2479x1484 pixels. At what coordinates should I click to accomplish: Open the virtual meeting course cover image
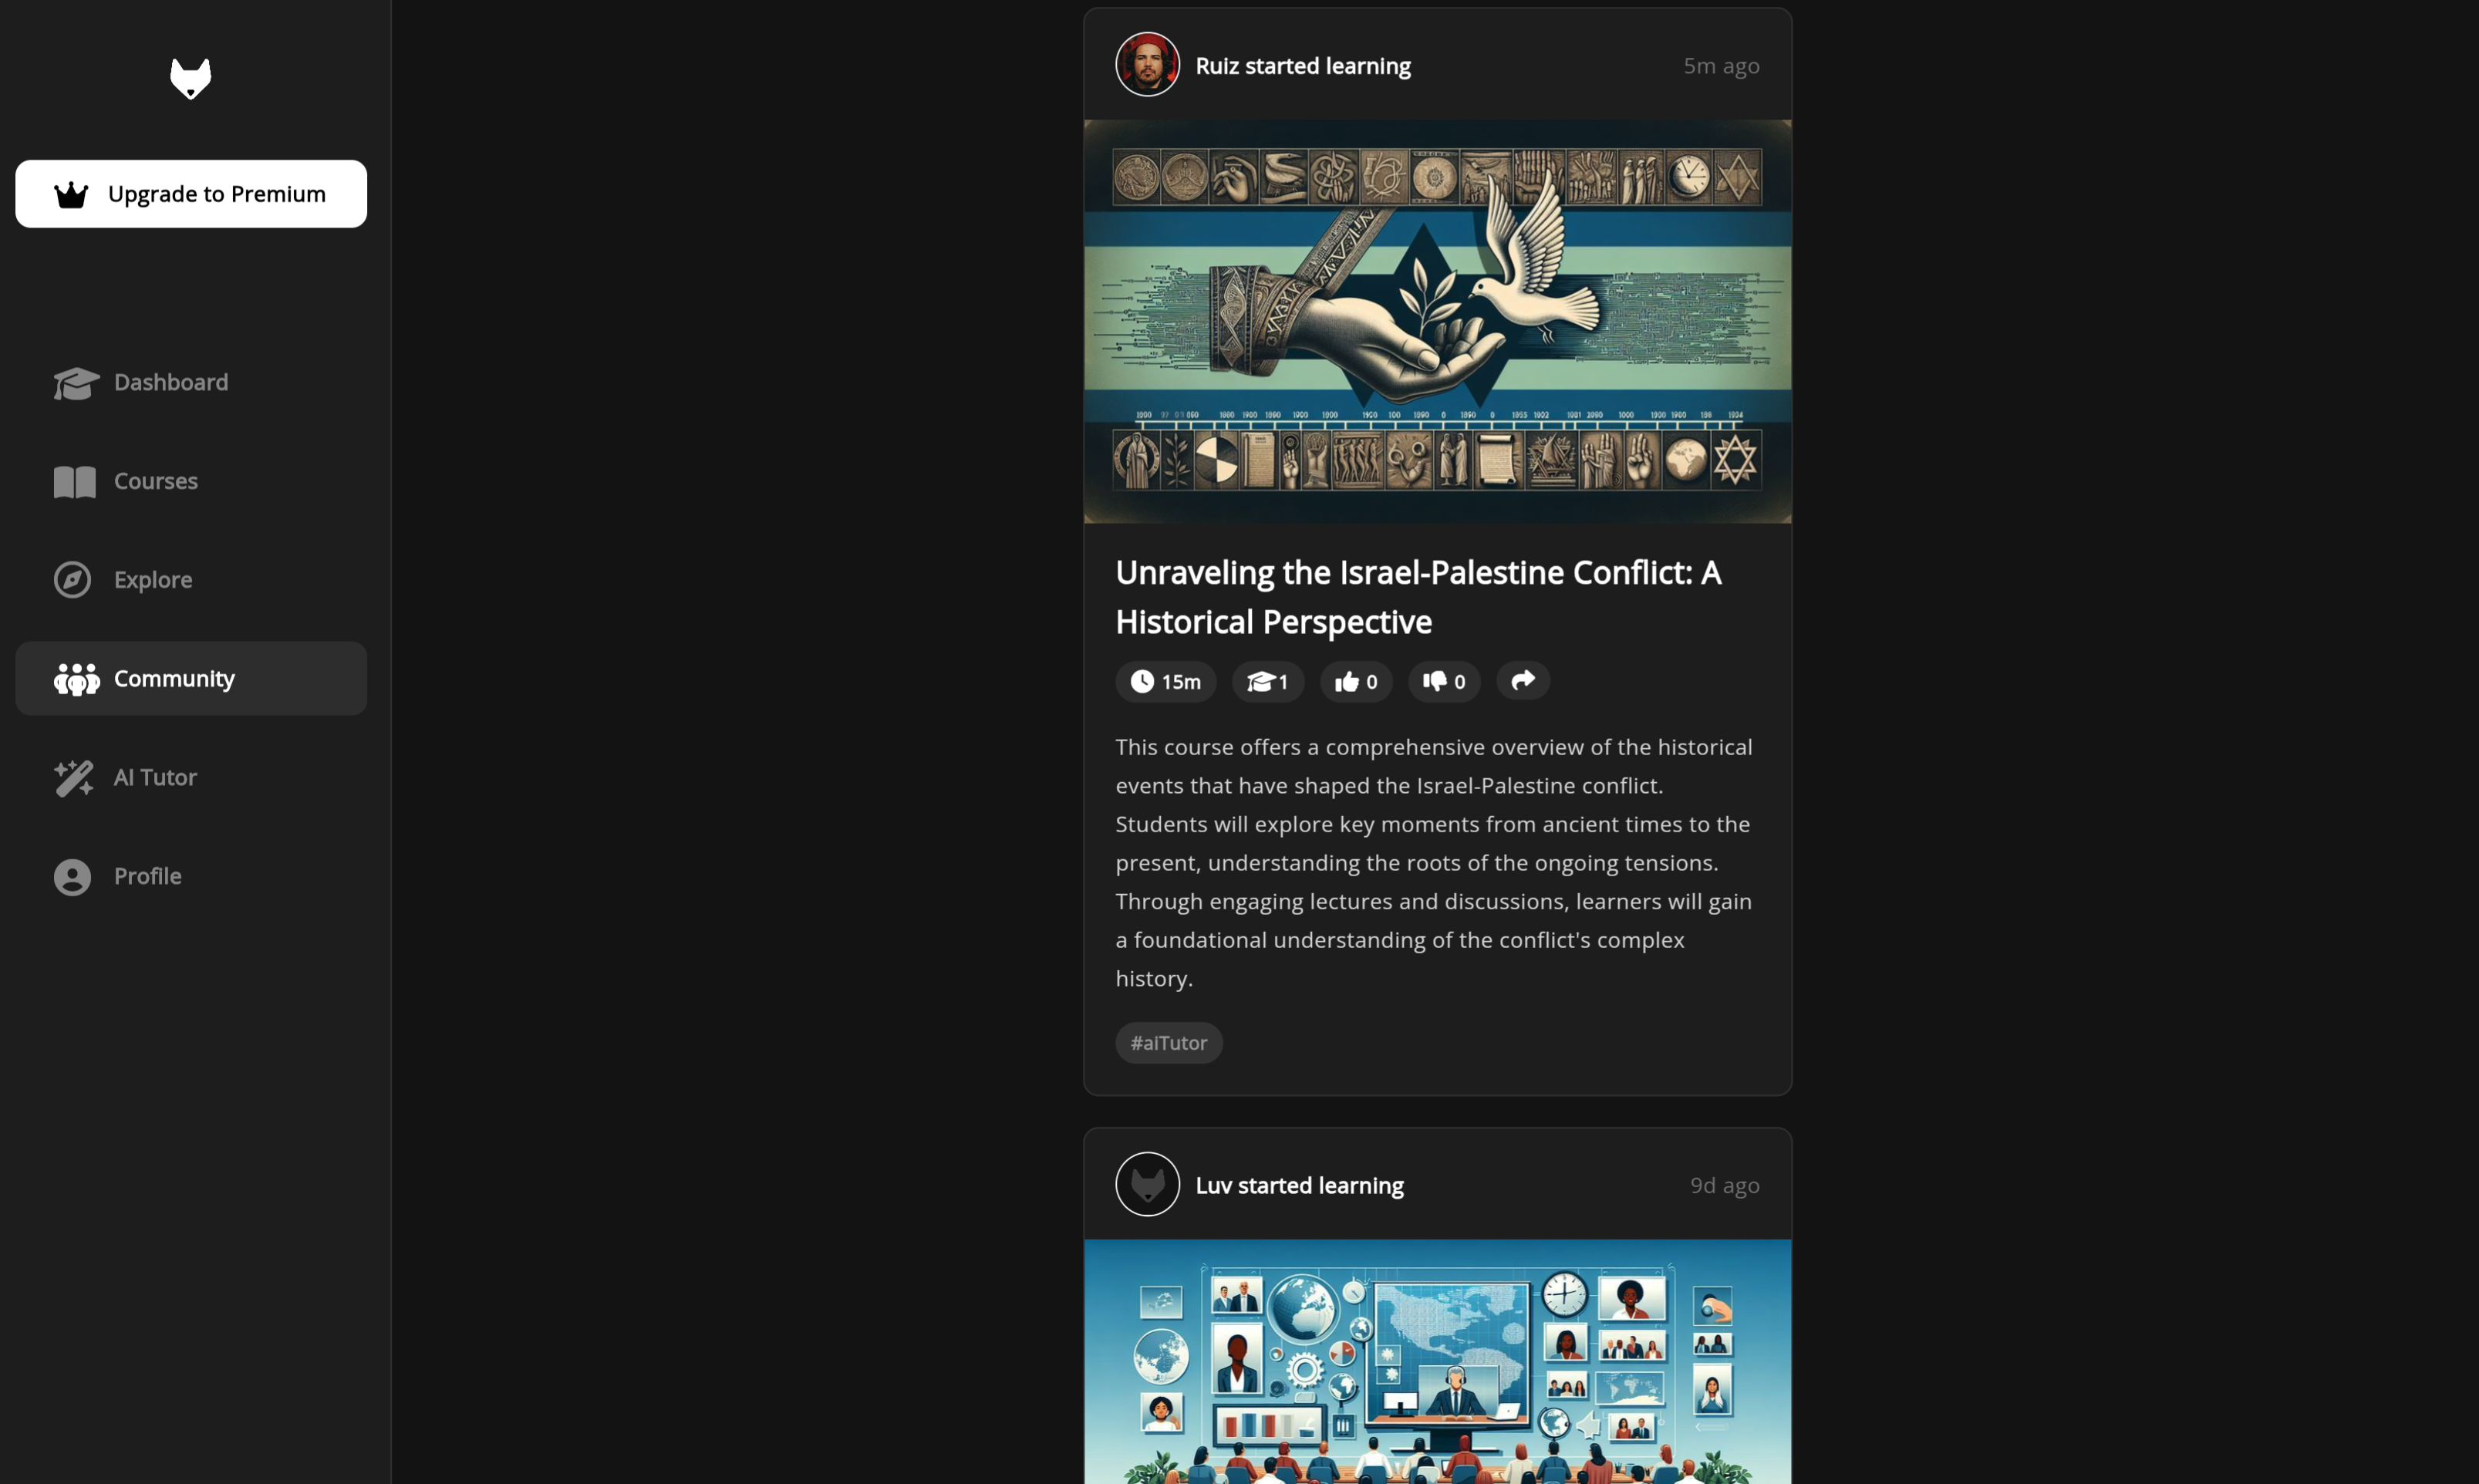(x=1437, y=1362)
